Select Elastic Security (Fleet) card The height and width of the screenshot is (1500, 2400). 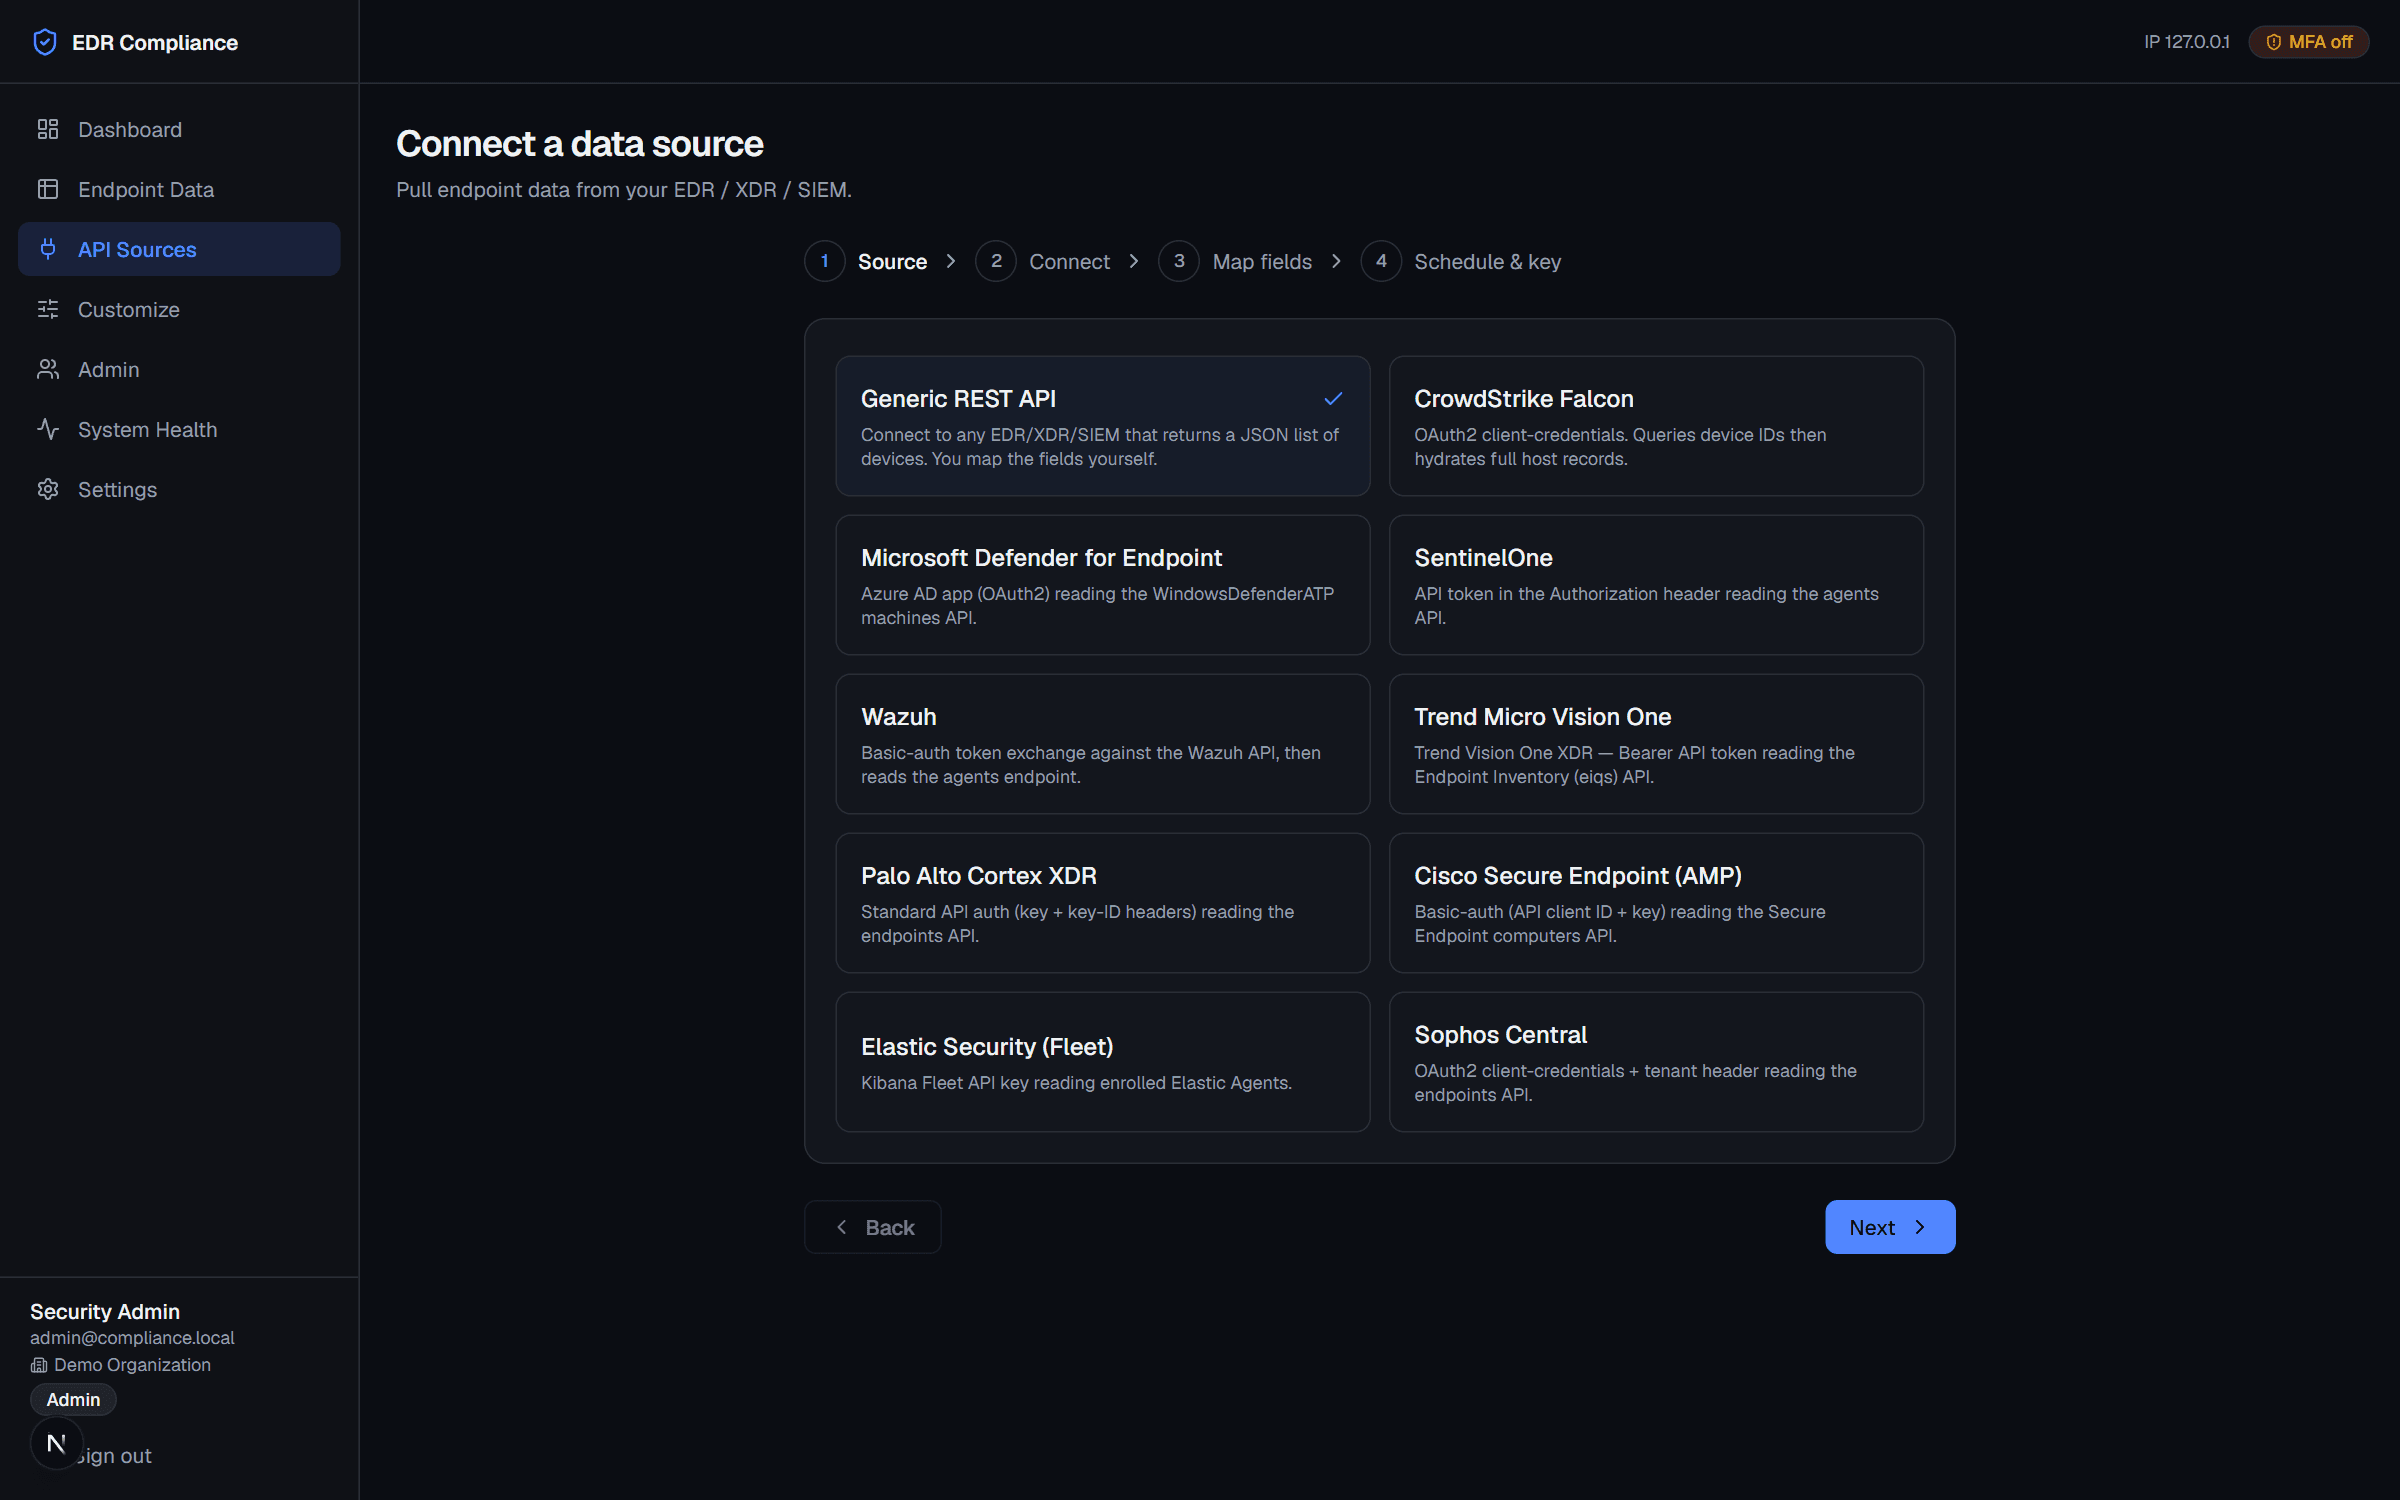pyautogui.click(x=1103, y=1062)
